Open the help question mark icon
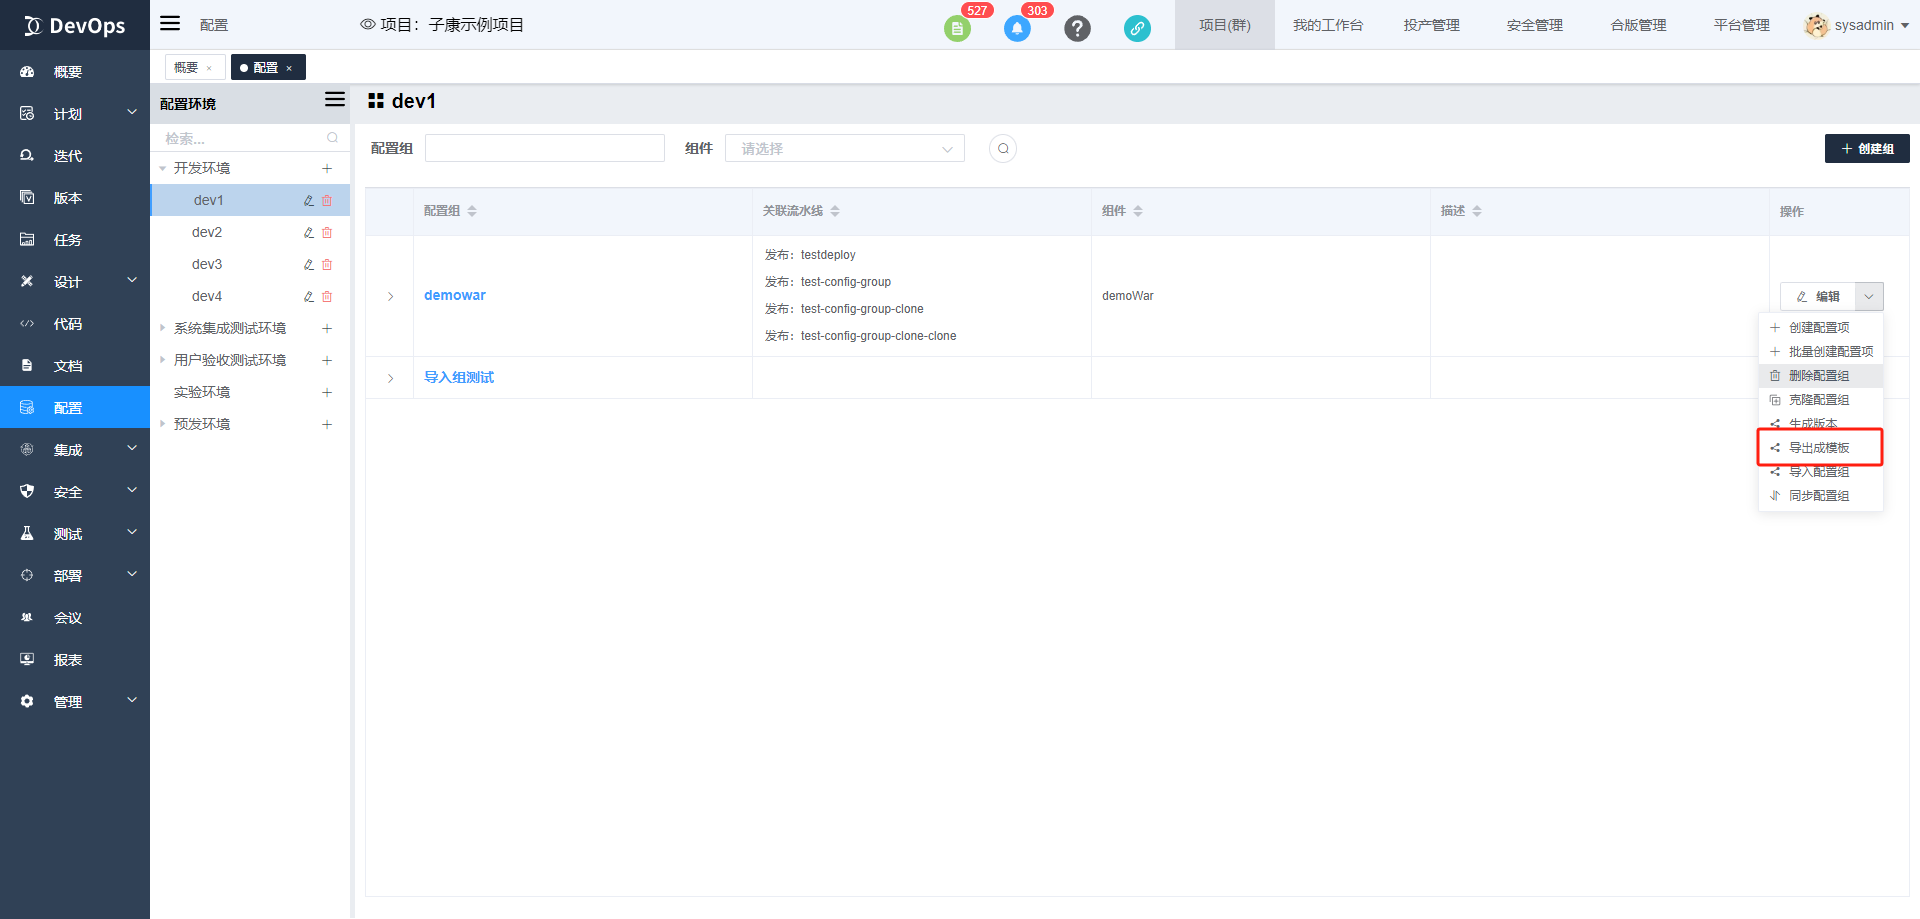 [x=1077, y=29]
